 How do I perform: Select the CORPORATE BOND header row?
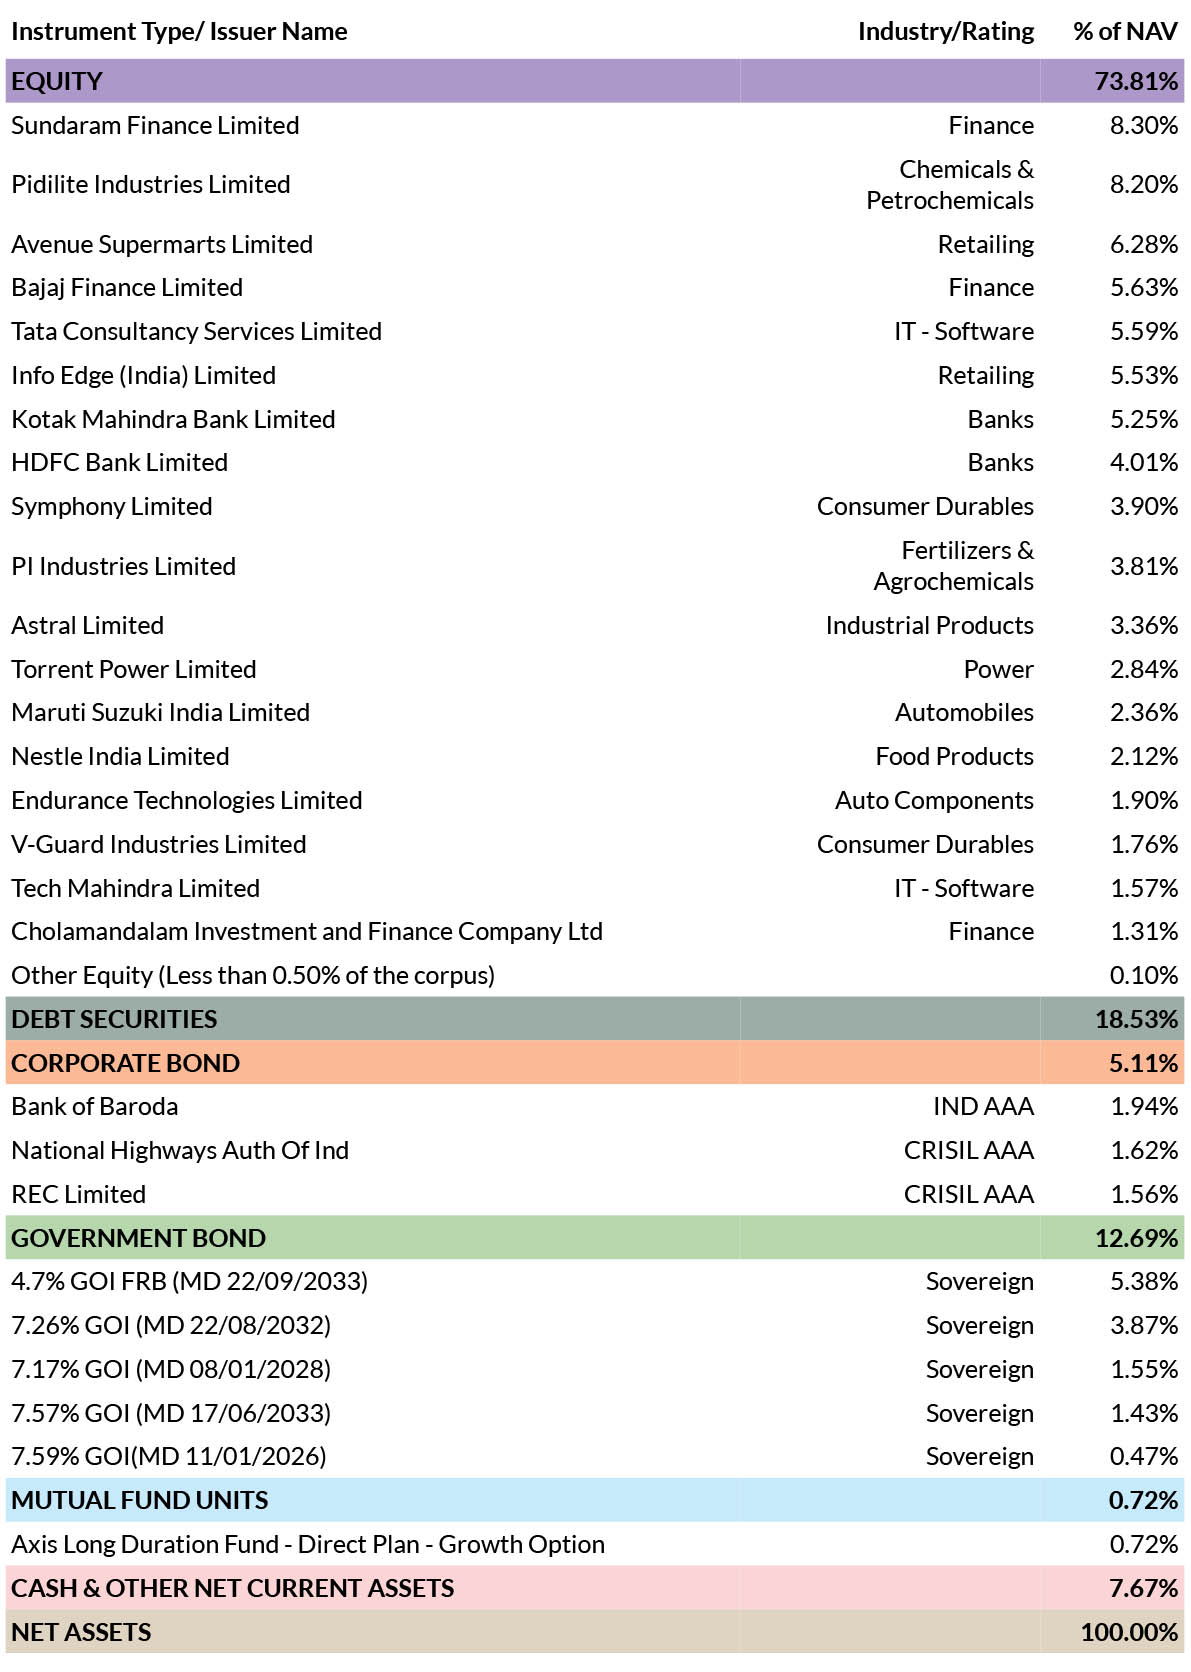pos(595,1063)
